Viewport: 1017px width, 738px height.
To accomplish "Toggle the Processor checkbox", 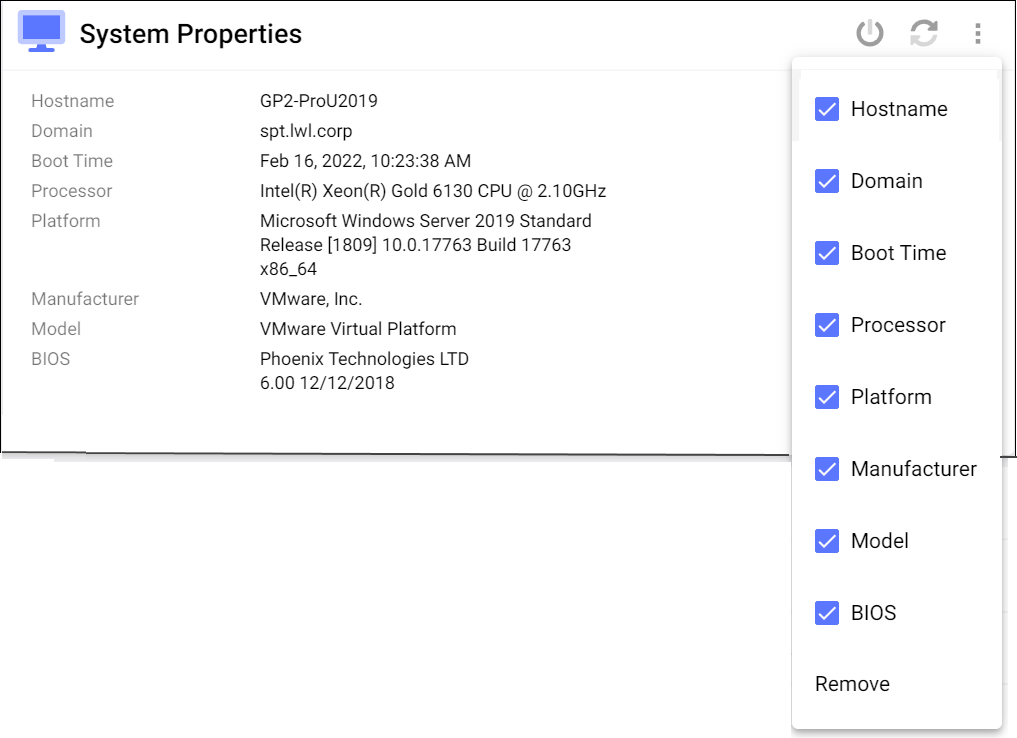I will [827, 325].
